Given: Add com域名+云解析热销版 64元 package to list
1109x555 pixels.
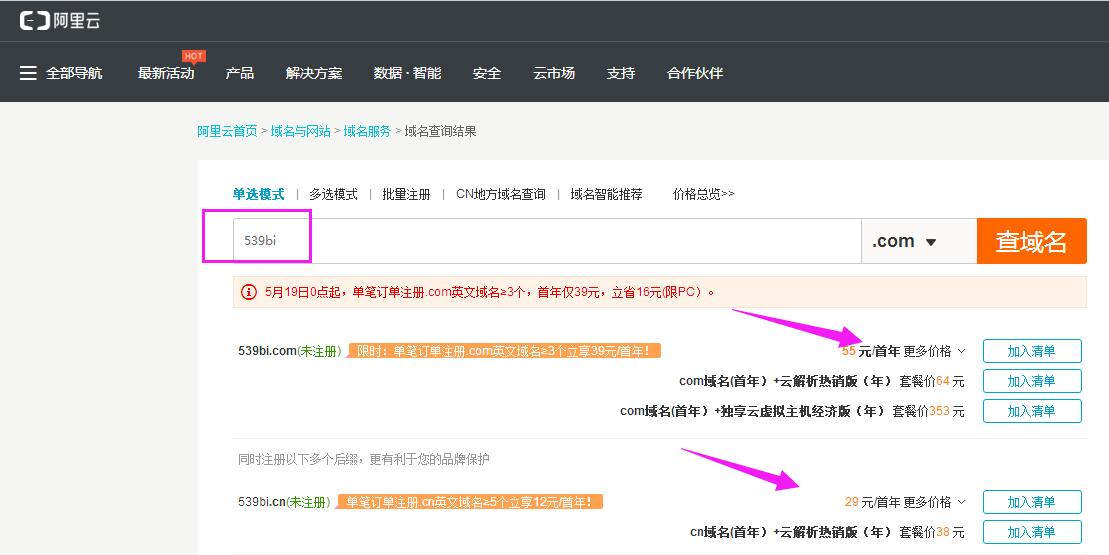Looking at the screenshot, I should point(1032,381).
